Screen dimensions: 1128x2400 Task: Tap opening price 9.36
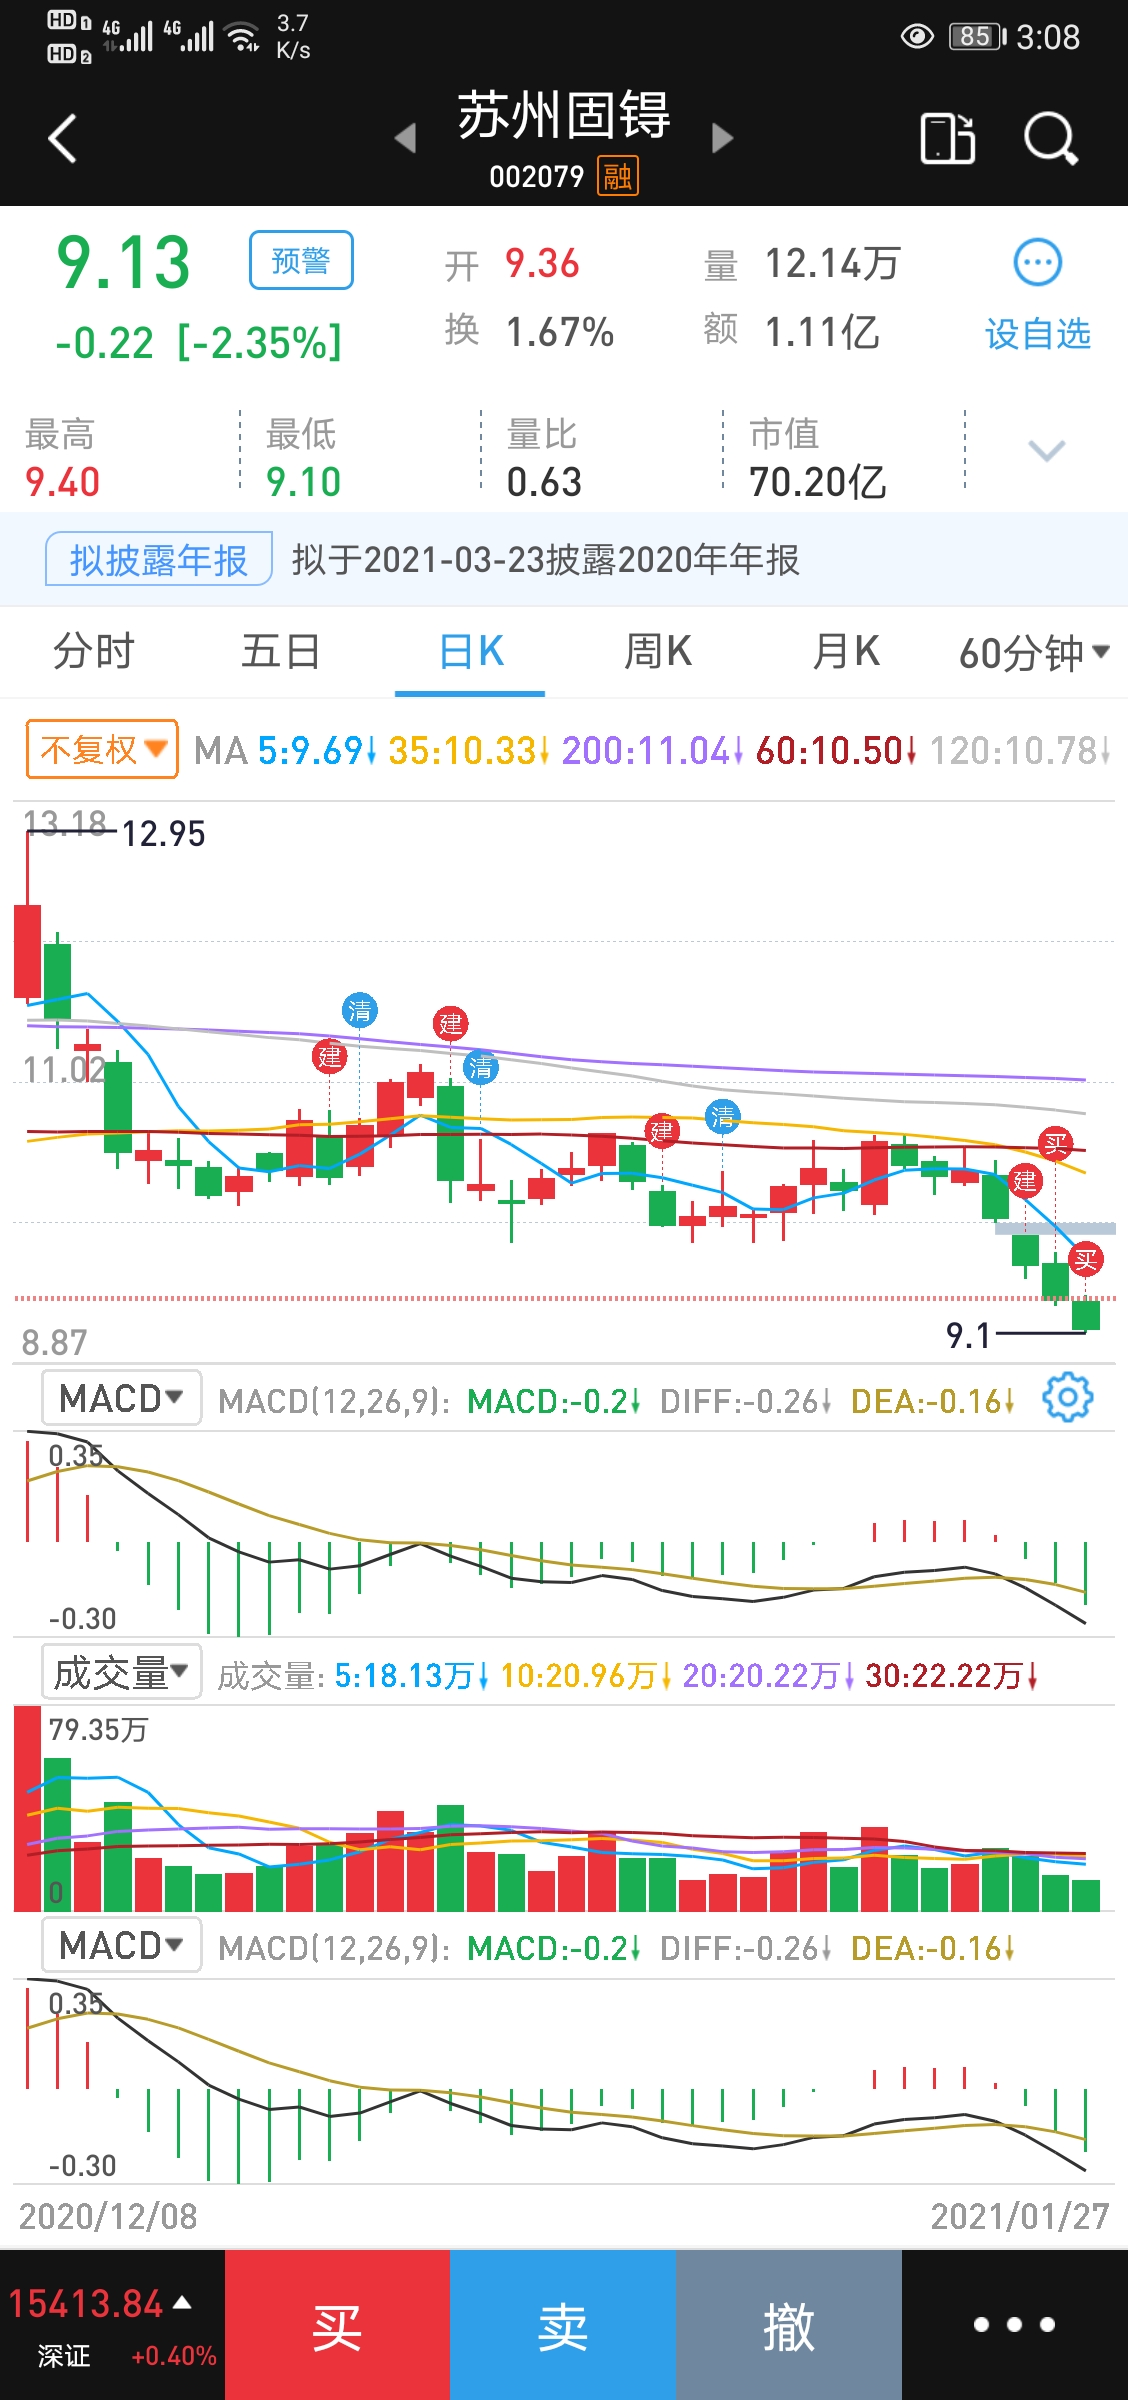click(x=542, y=264)
